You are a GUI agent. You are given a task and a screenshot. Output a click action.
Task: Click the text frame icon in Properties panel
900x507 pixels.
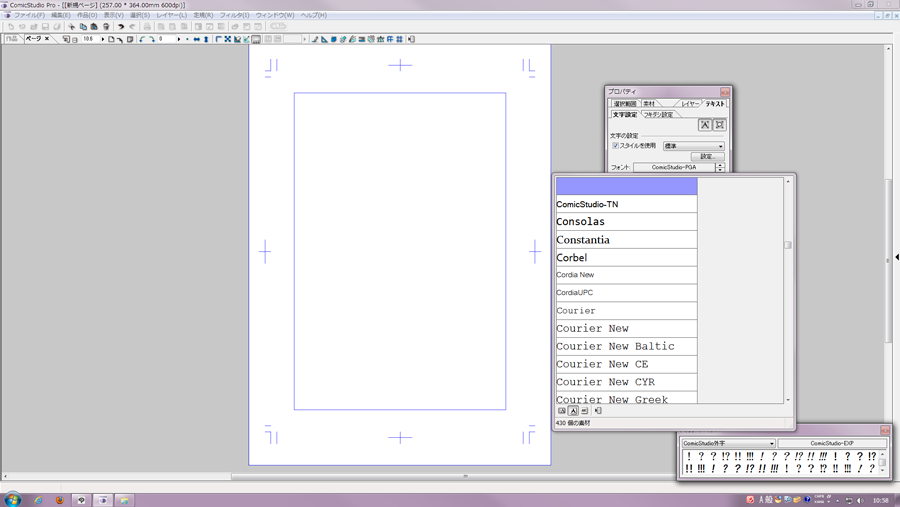pyautogui.click(x=719, y=125)
